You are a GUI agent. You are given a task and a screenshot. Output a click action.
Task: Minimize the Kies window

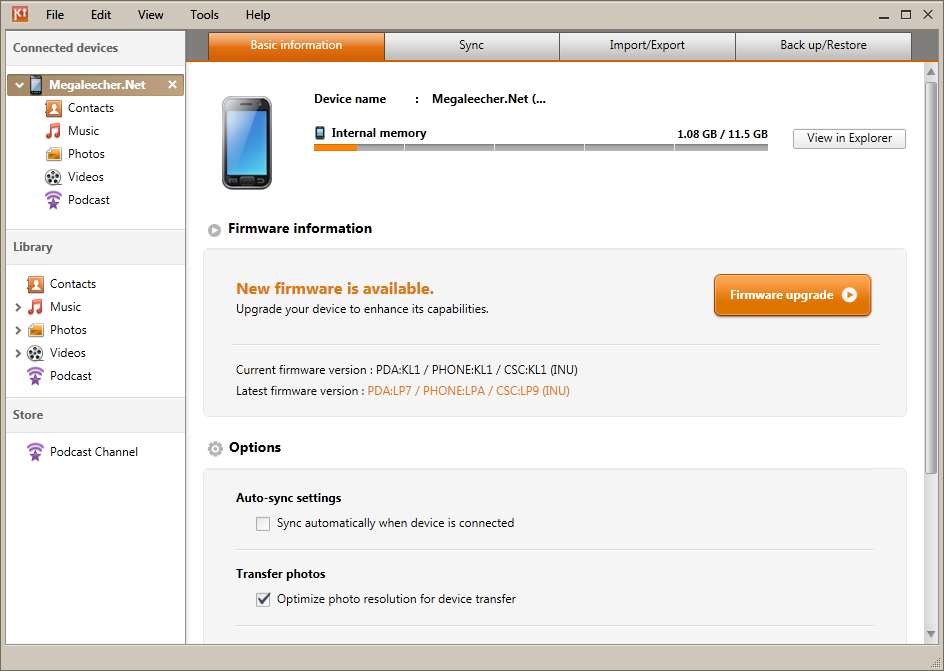(884, 16)
